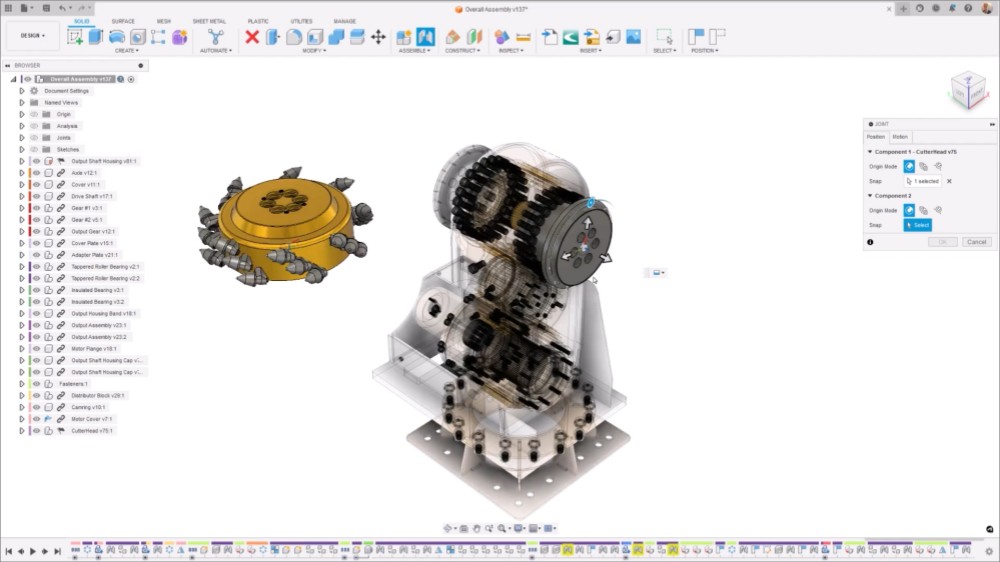This screenshot has height=562, width=1000.
Task: Activate the Move/Copy arrows tool
Action: [x=378, y=37]
